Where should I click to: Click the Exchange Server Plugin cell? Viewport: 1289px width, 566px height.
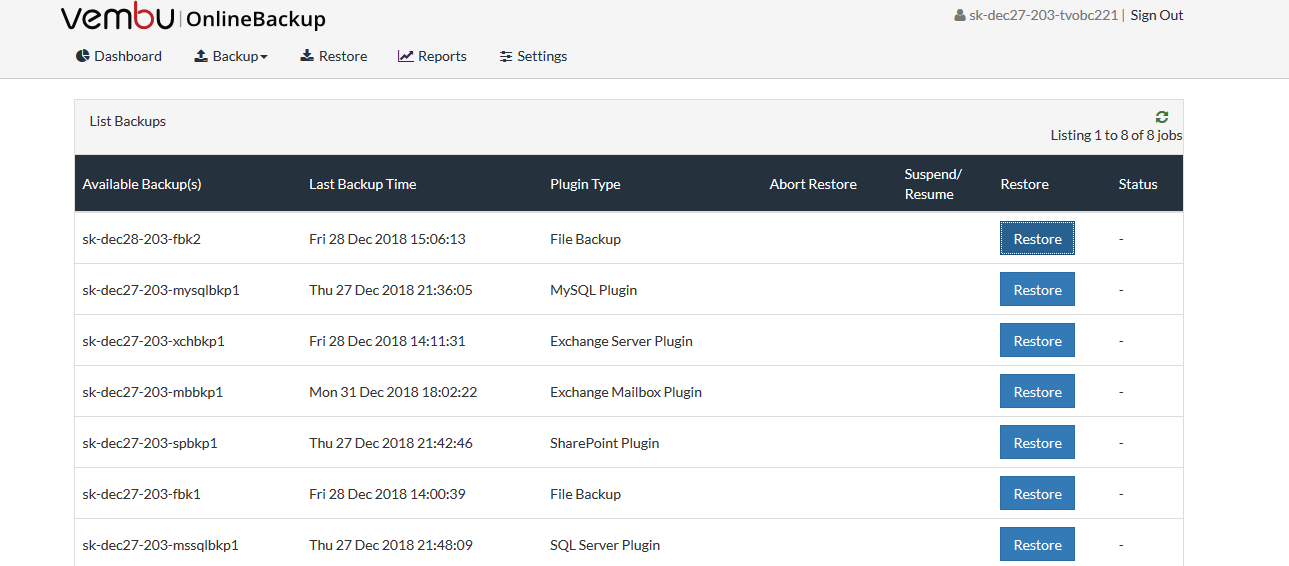point(621,341)
